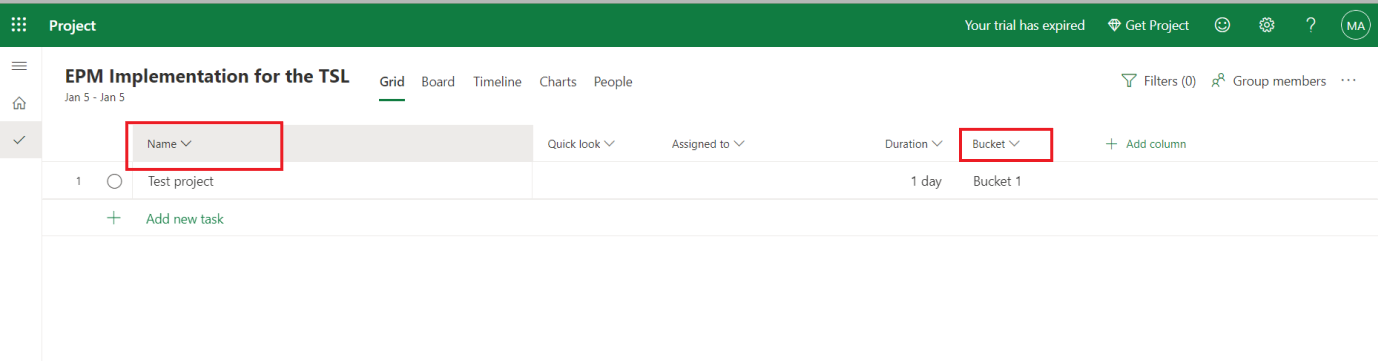Image resolution: width=1378 pixels, height=361 pixels.
Task: Click the project title EPM Implementation for the TSL
Action: click(x=207, y=76)
